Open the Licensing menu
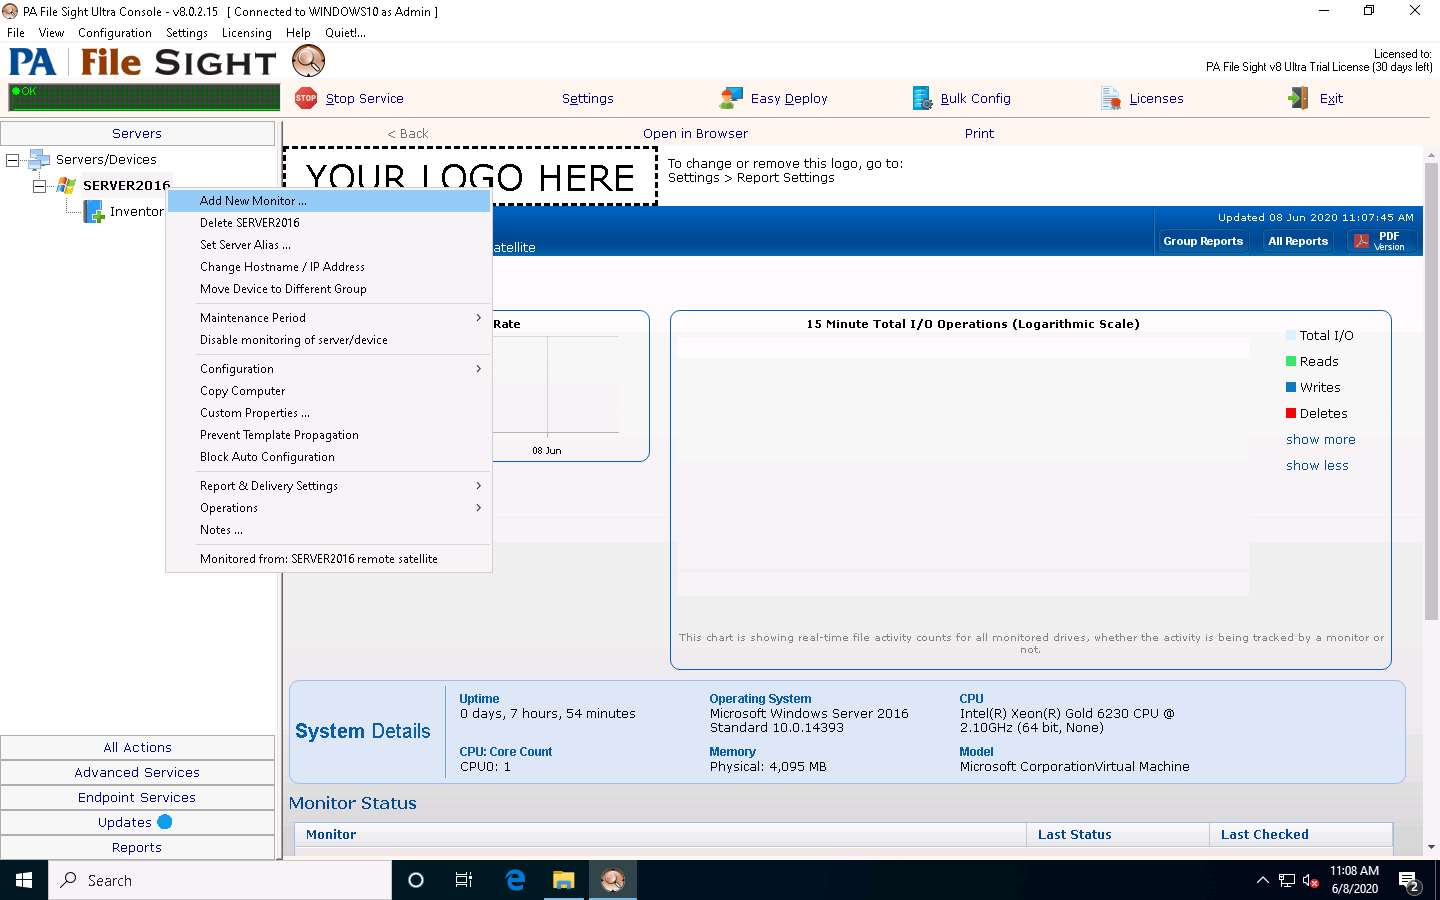Screen dimensions: 1440x900 [246, 33]
